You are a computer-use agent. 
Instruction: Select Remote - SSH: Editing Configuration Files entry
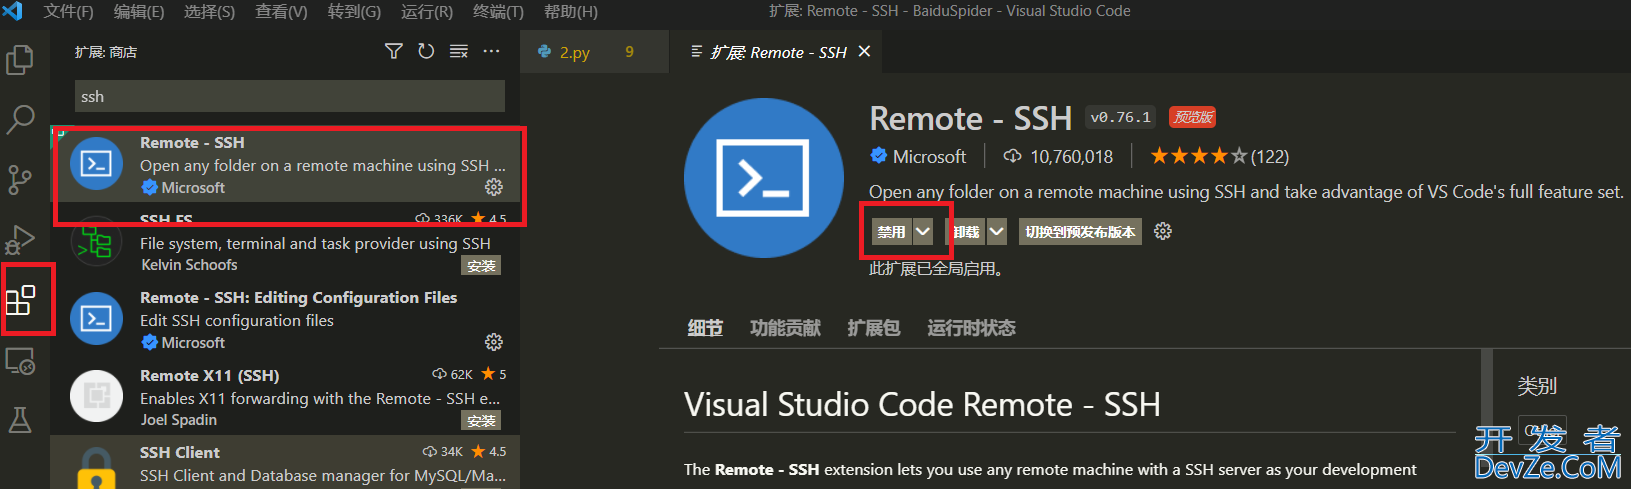click(x=286, y=320)
